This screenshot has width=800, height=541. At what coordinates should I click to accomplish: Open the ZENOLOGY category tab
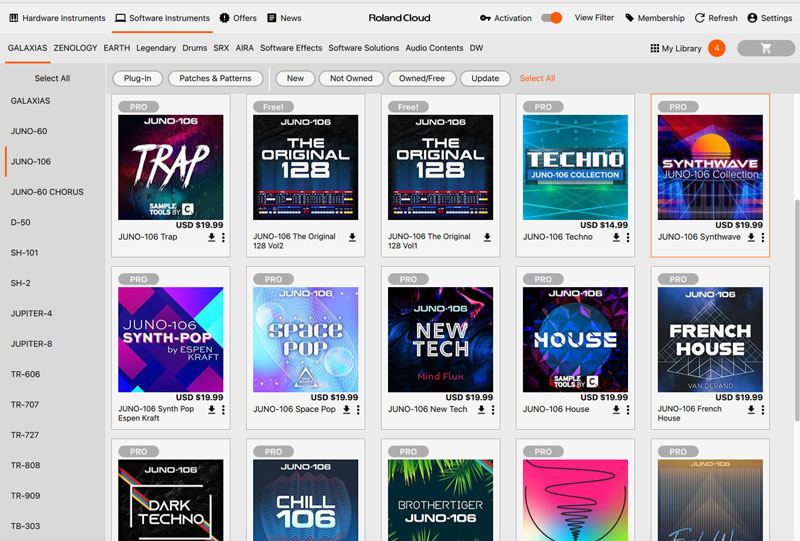pos(75,48)
